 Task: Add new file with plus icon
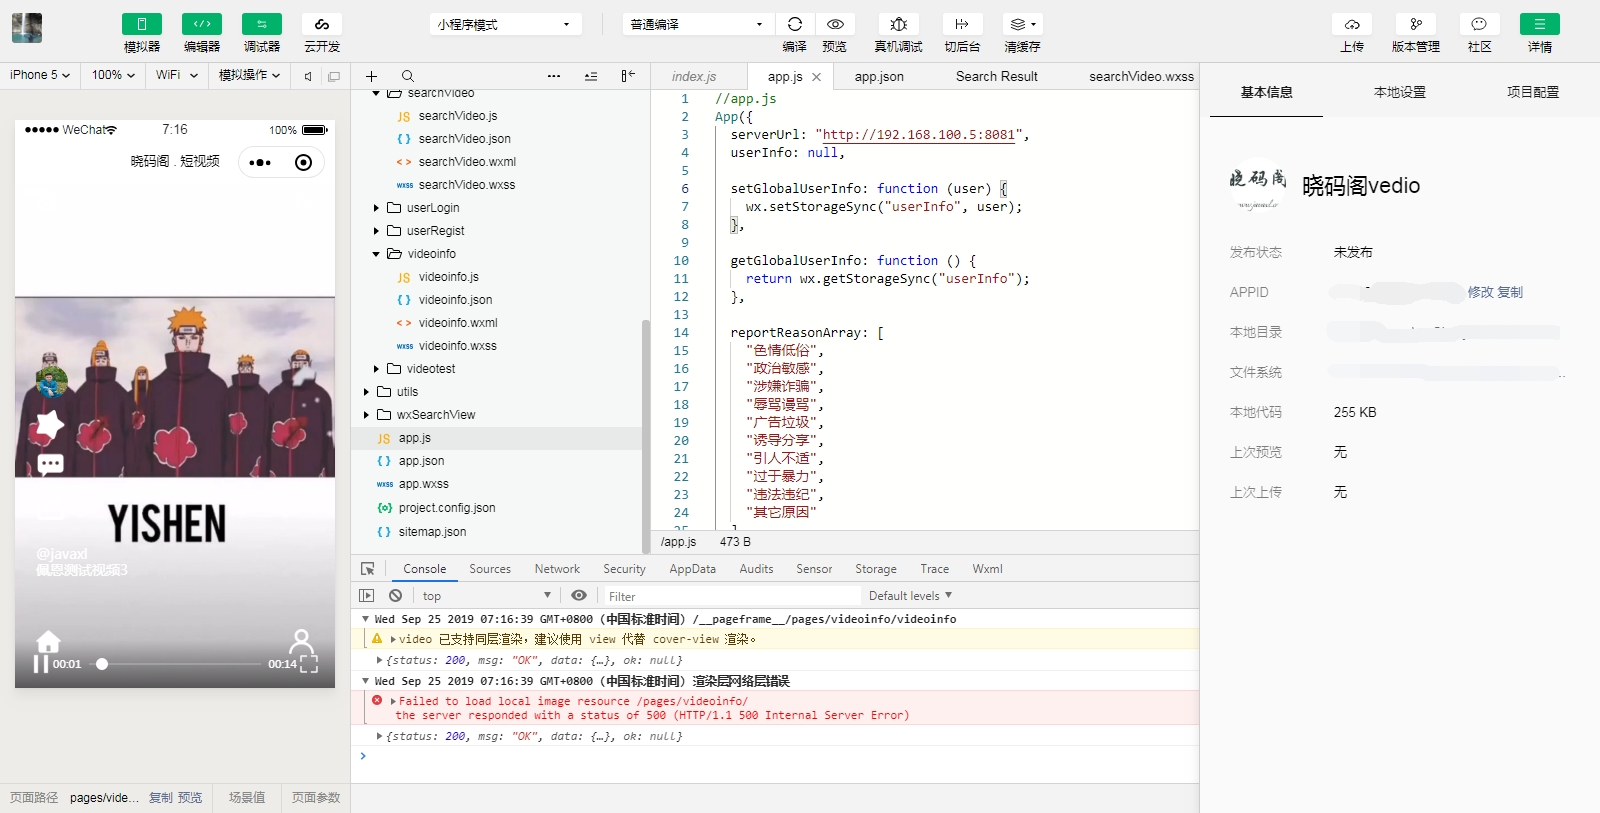(x=371, y=76)
